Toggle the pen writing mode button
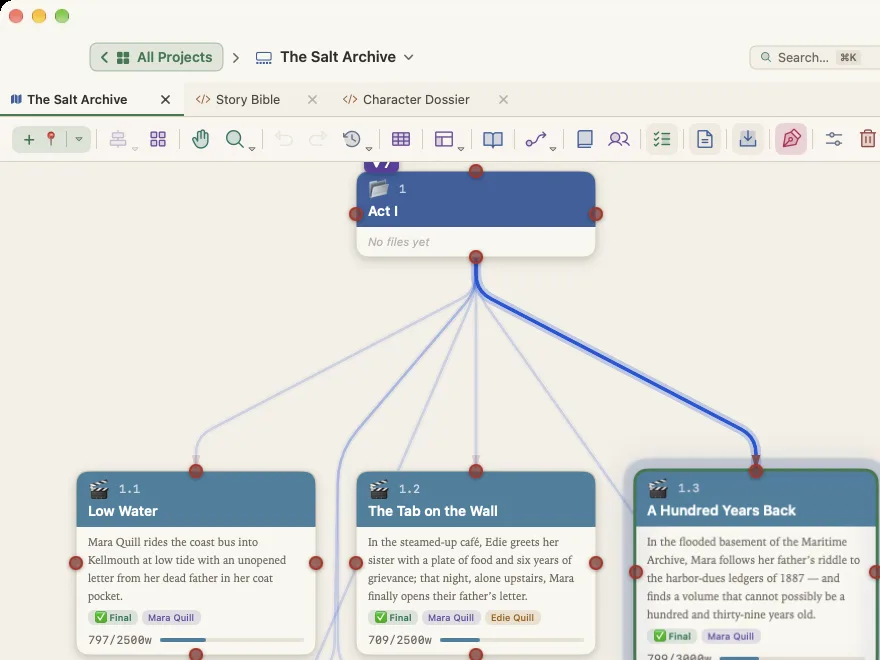Viewport: 880px width, 660px height. (791, 139)
